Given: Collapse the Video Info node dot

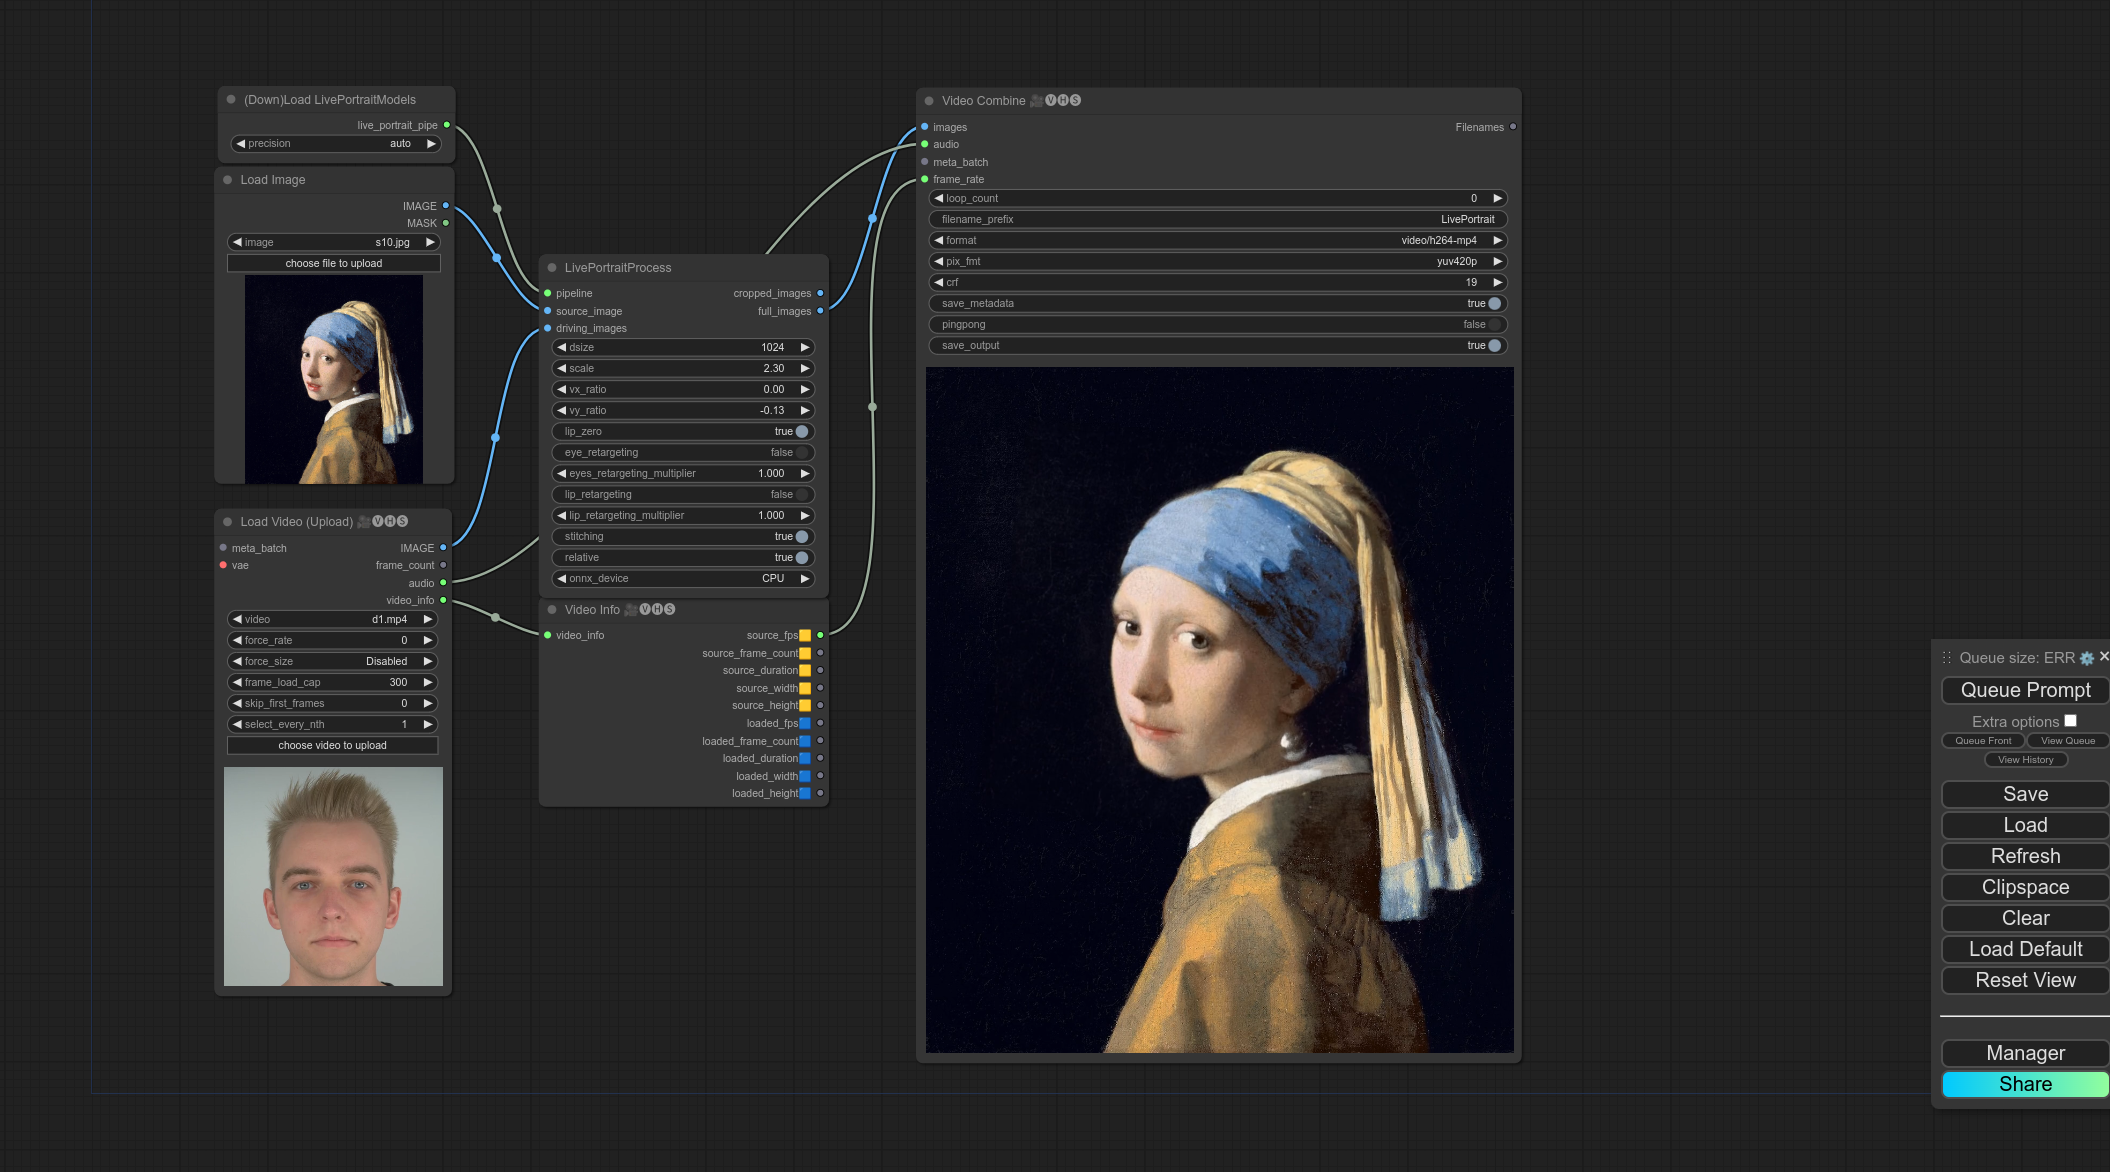Looking at the screenshot, I should [552, 609].
